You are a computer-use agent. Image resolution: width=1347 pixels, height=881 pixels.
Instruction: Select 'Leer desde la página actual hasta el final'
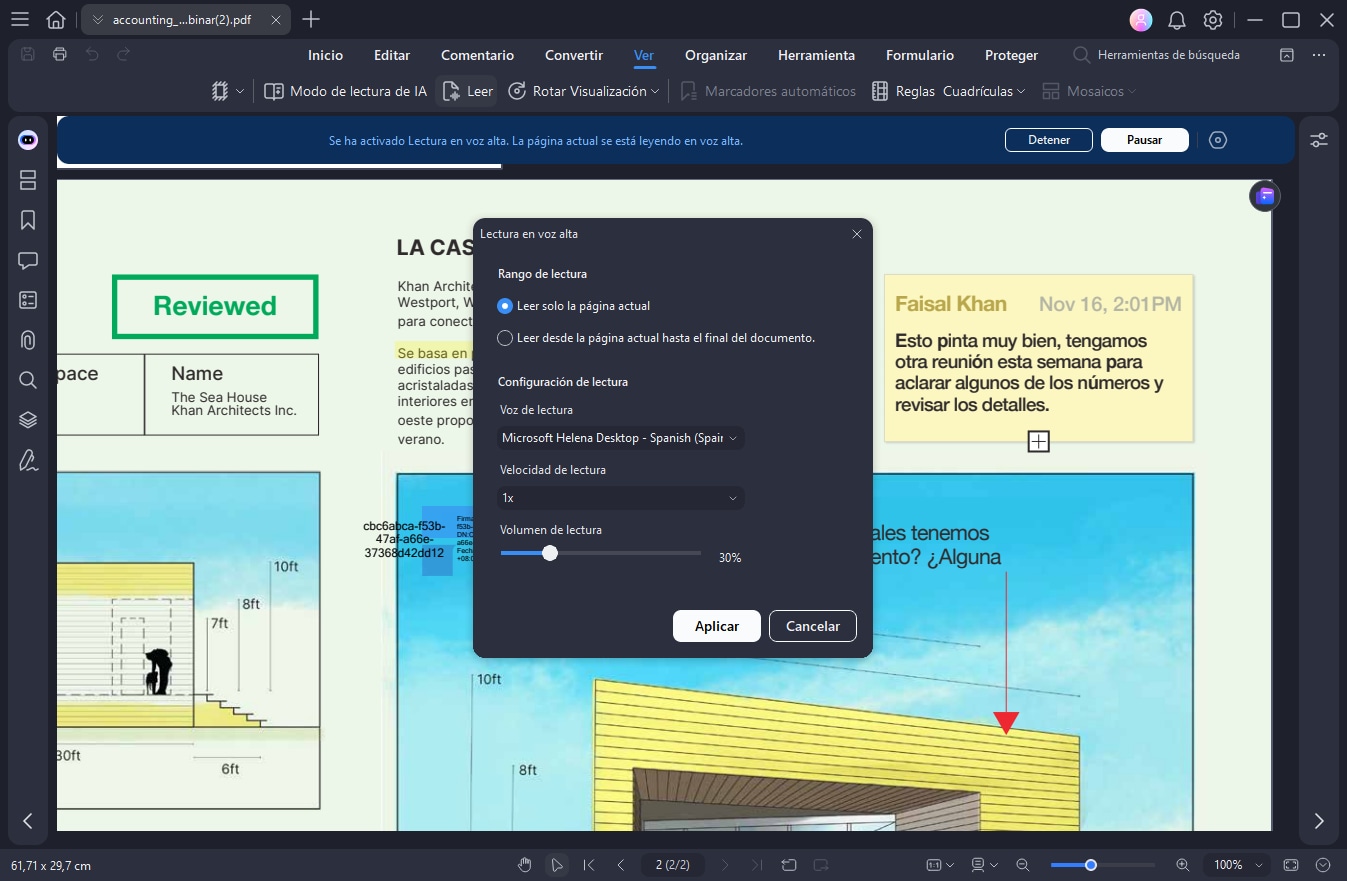pyautogui.click(x=656, y=338)
